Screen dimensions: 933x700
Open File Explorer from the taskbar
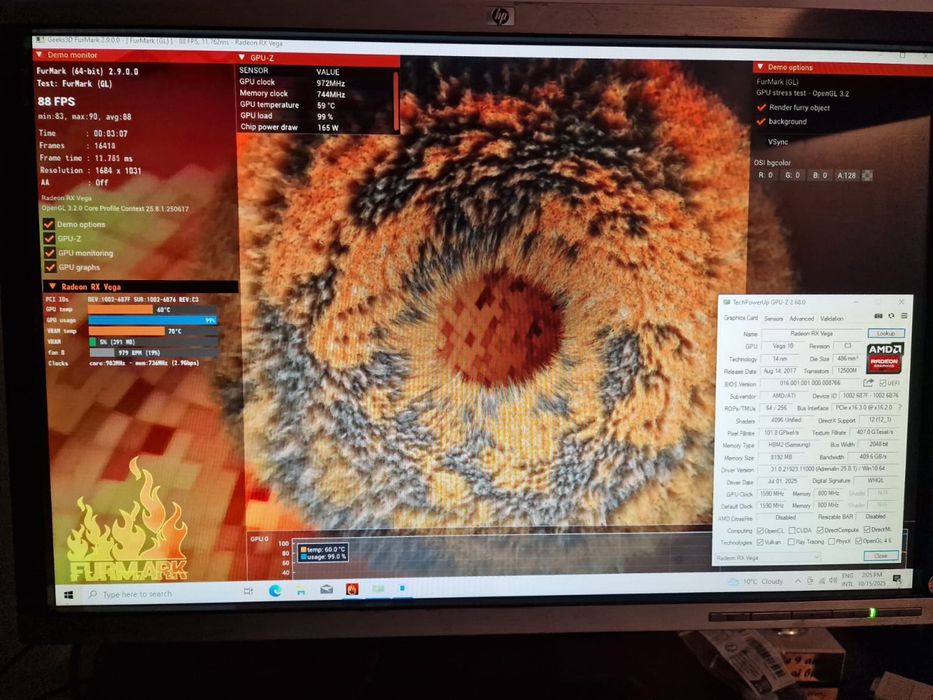301,590
